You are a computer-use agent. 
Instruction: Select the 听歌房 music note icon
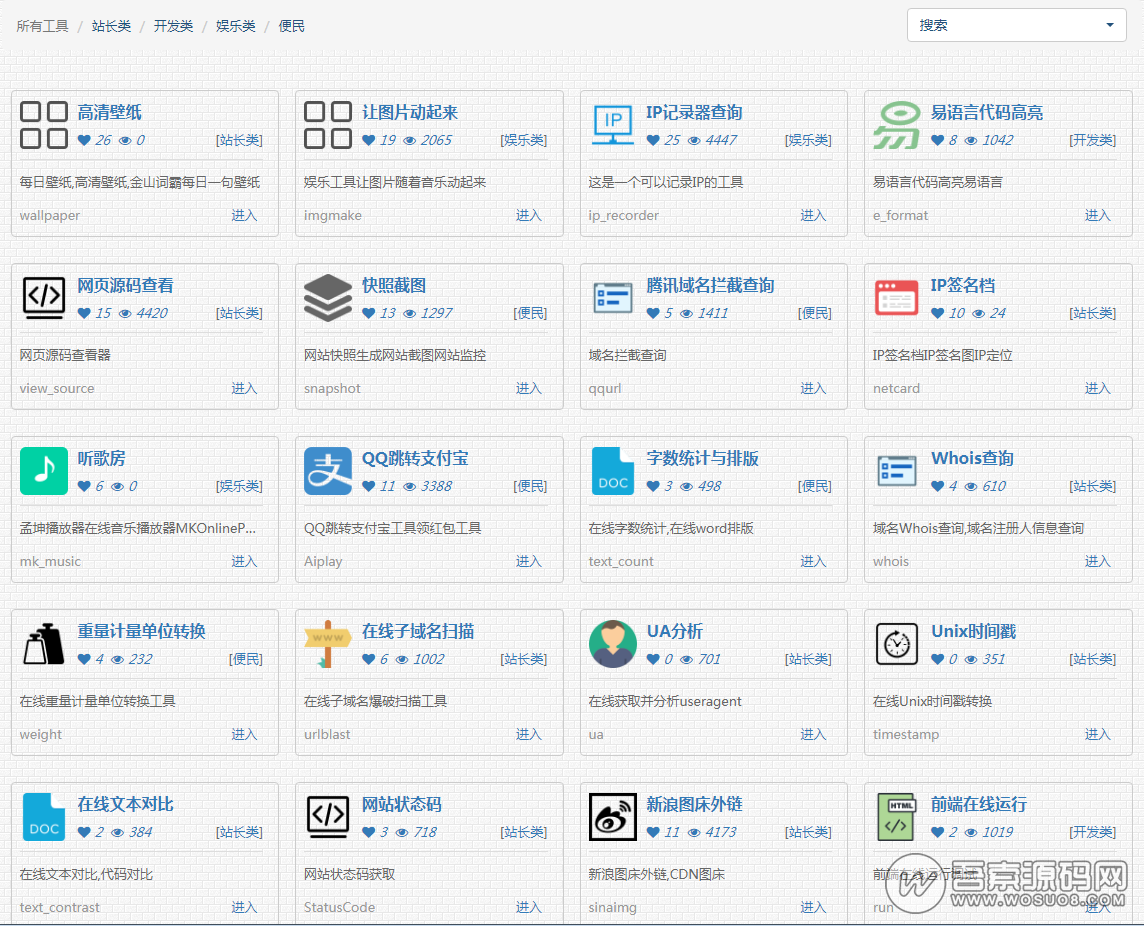[44, 470]
